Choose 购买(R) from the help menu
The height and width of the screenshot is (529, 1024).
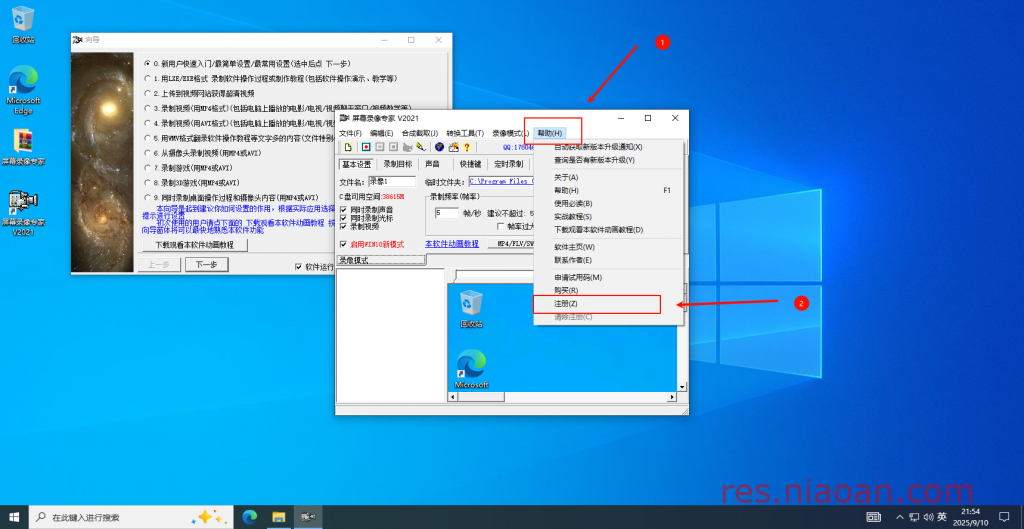tap(609, 291)
